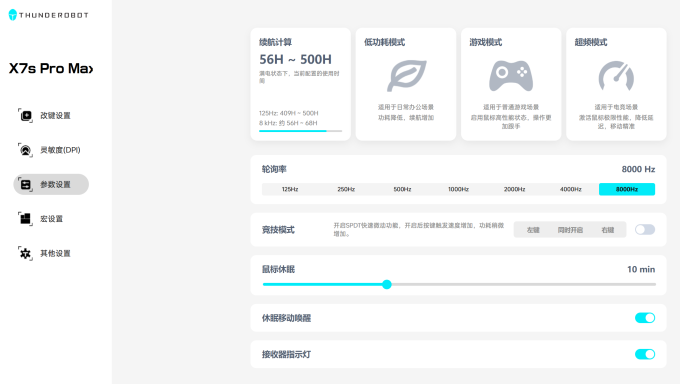680x384 pixels.
Task: Select 250Hz polling rate
Action: [346, 189]
